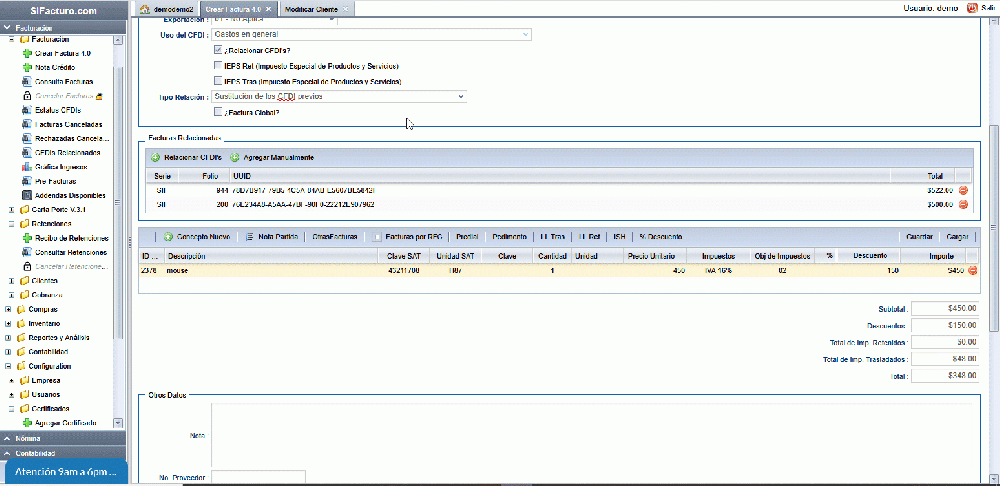The width and height of the screenshot is (1000, 486).
Task: Uncheck the ¿Relacionar CFDIs? checkbox
Action: click(218, 50)
